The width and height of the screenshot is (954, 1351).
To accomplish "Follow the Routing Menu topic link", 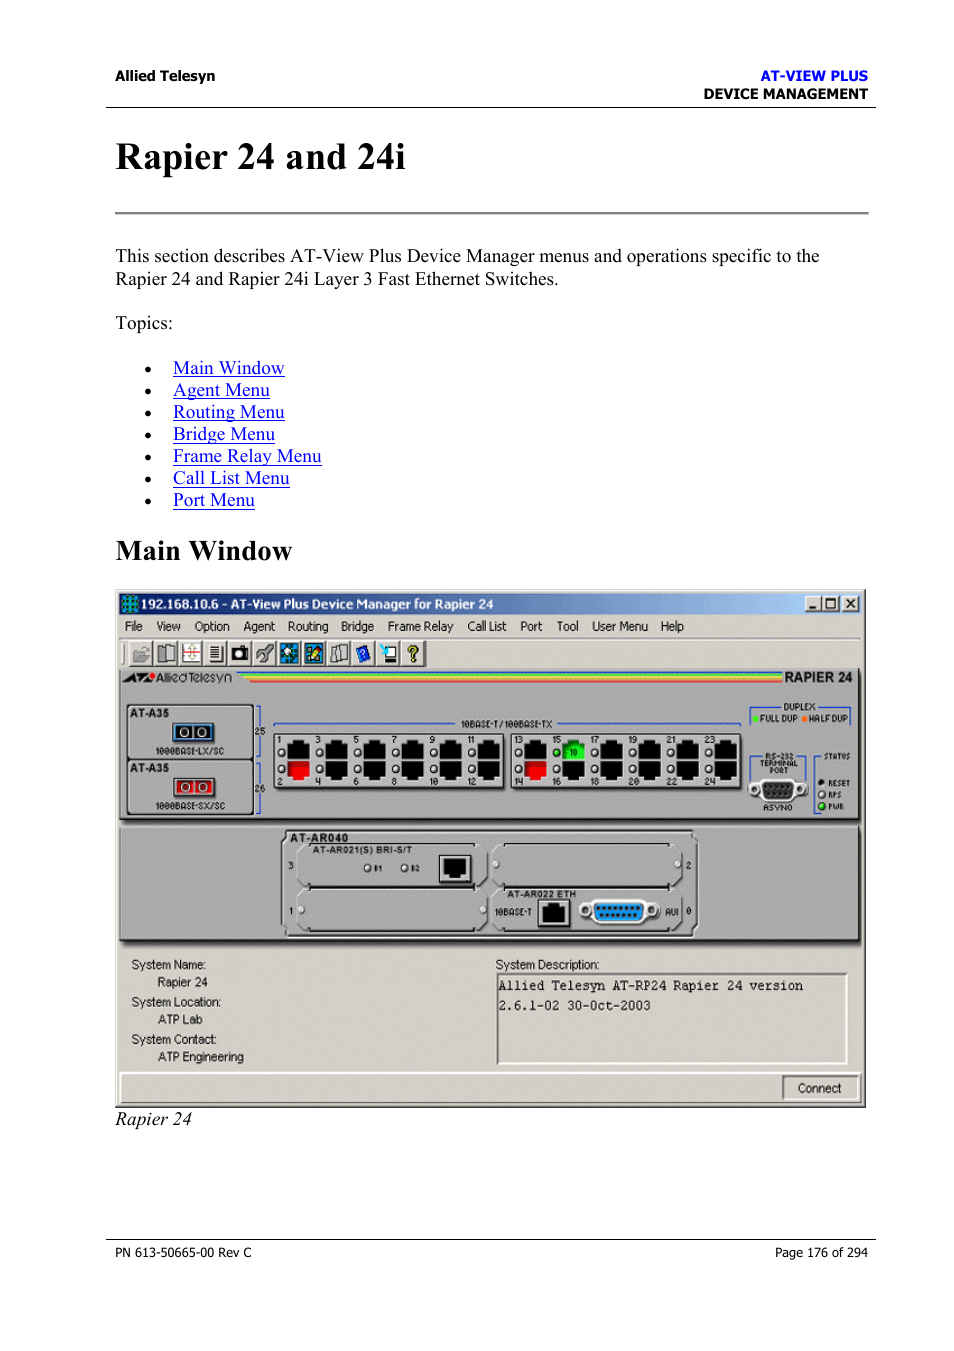I will [228, 412].
